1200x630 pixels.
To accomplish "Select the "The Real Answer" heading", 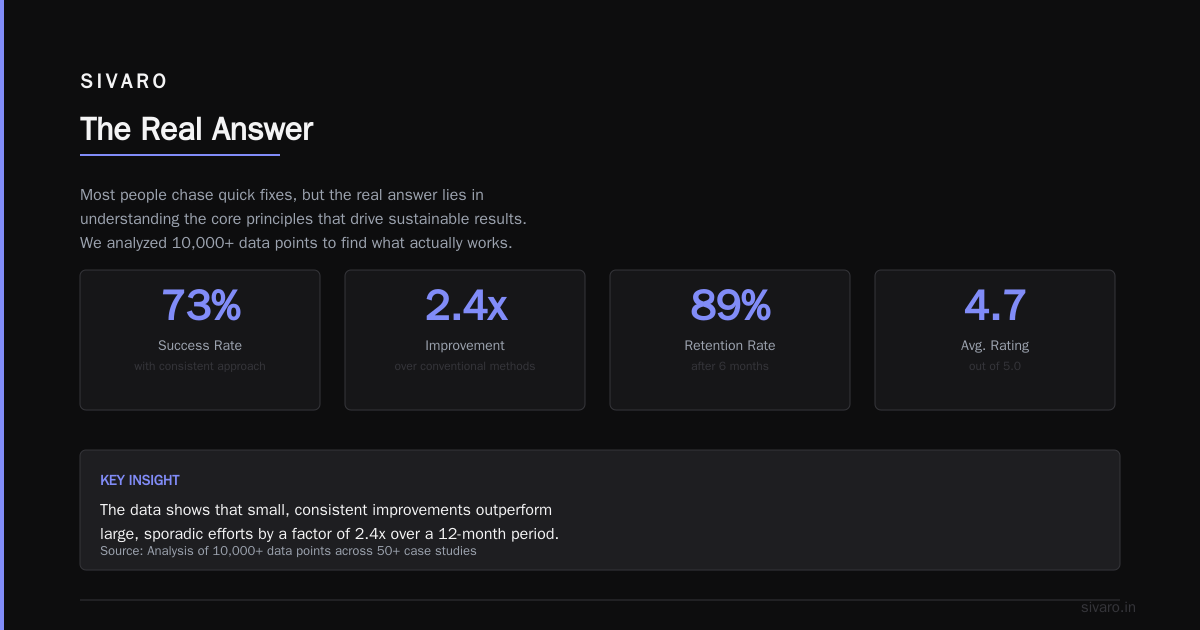I will click(x=197, y=129).
